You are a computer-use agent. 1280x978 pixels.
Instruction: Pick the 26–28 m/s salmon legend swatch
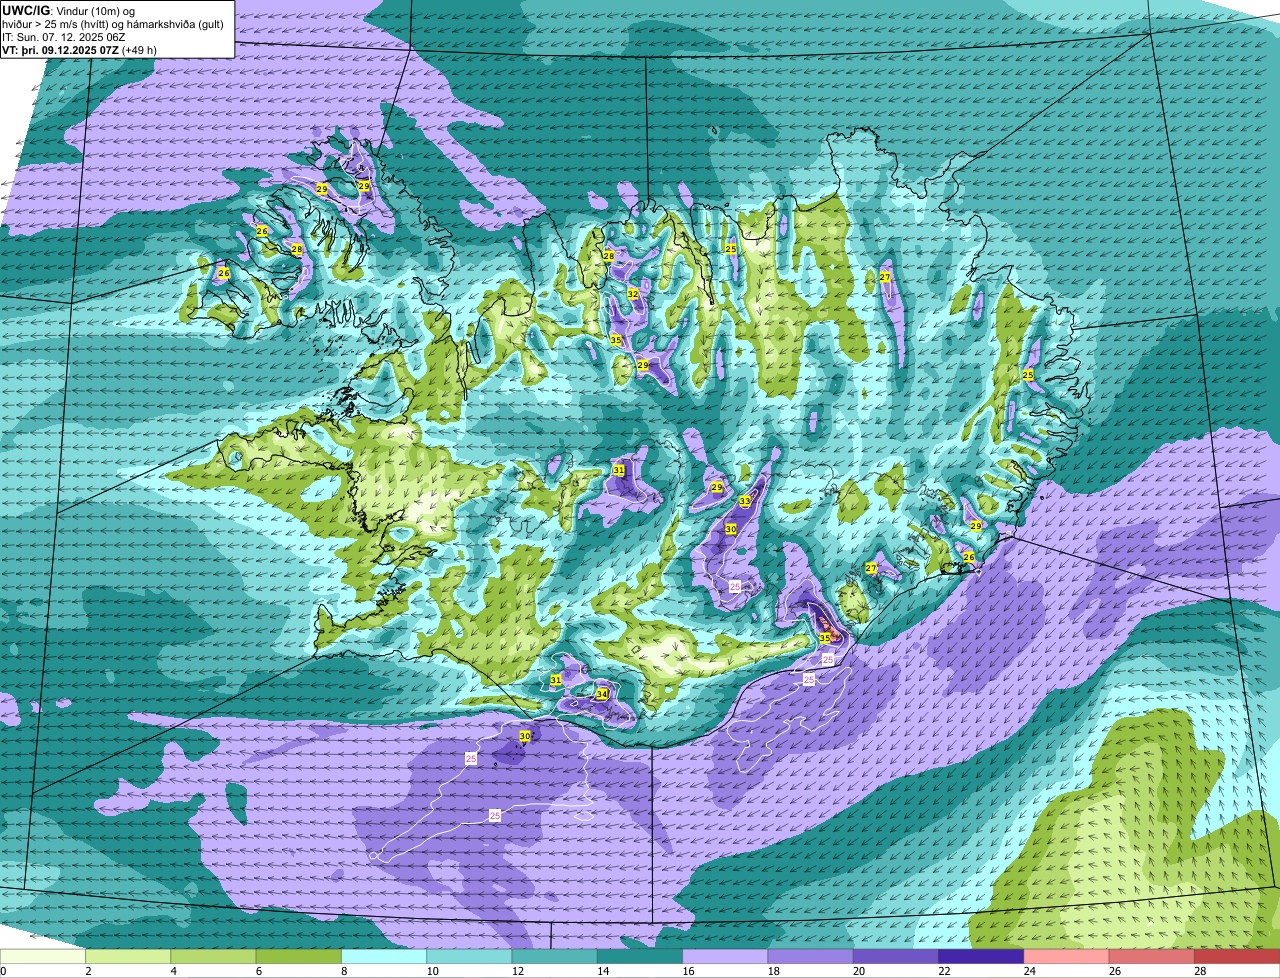pyautogui.click(x=1152, y=956)
